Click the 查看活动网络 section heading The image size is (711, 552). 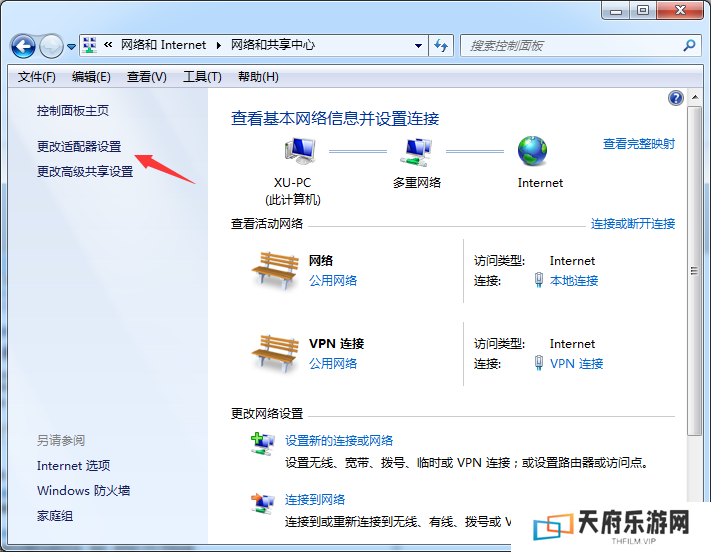click(x=267, y=224)
